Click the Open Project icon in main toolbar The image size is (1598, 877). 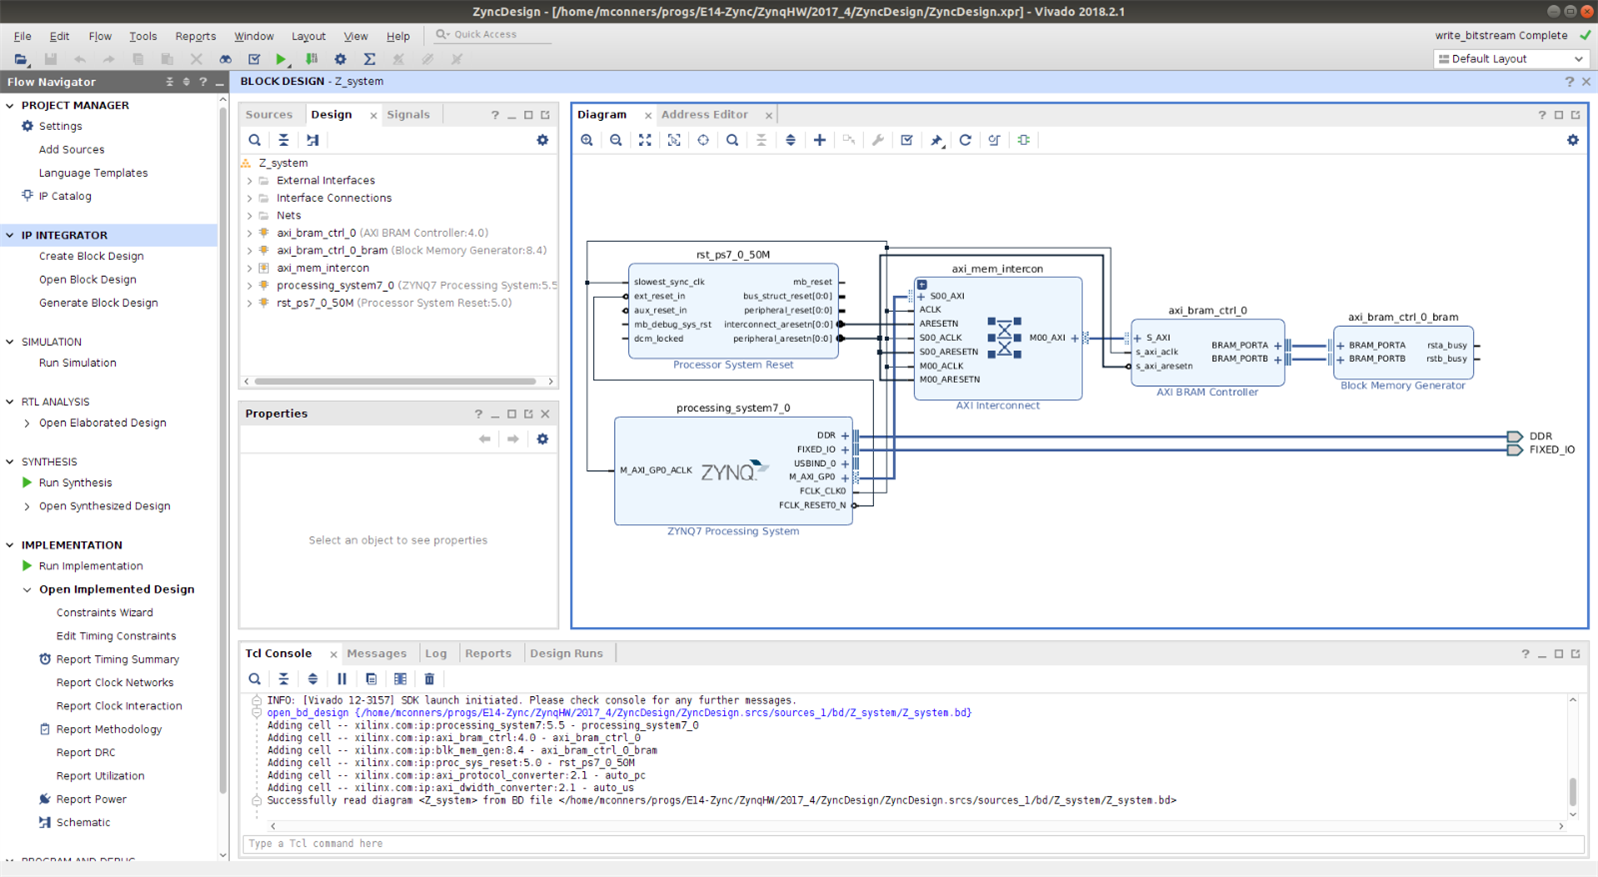coord(21,59)
